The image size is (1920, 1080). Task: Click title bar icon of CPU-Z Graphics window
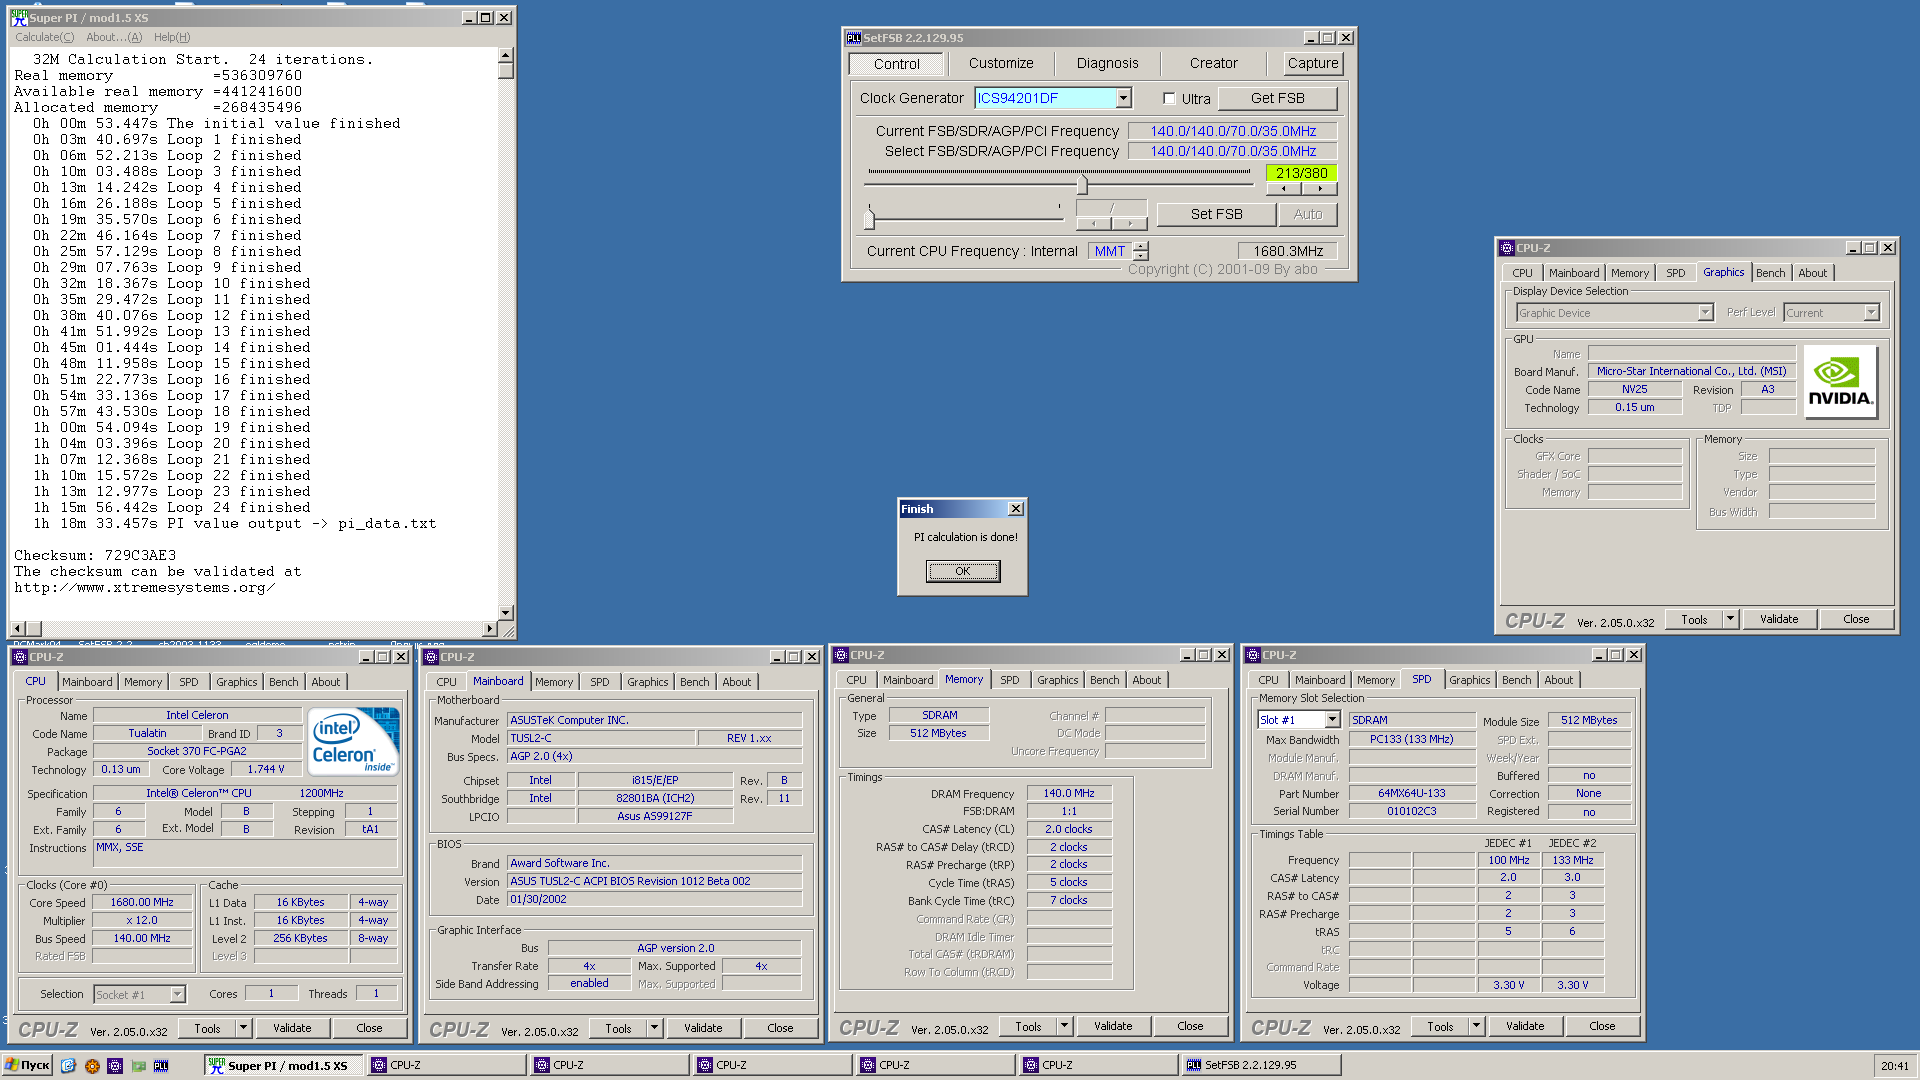[x=1507, y=248]
